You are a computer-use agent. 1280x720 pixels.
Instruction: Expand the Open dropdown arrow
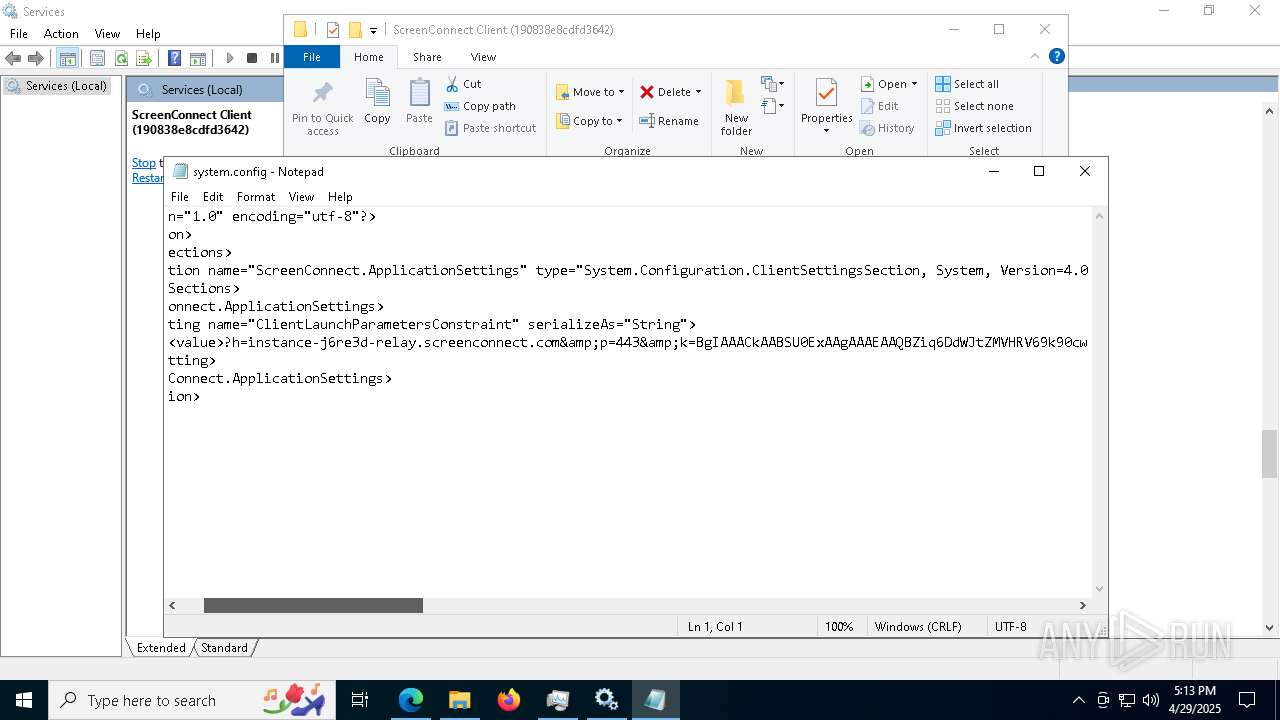(x=914, y=84)
